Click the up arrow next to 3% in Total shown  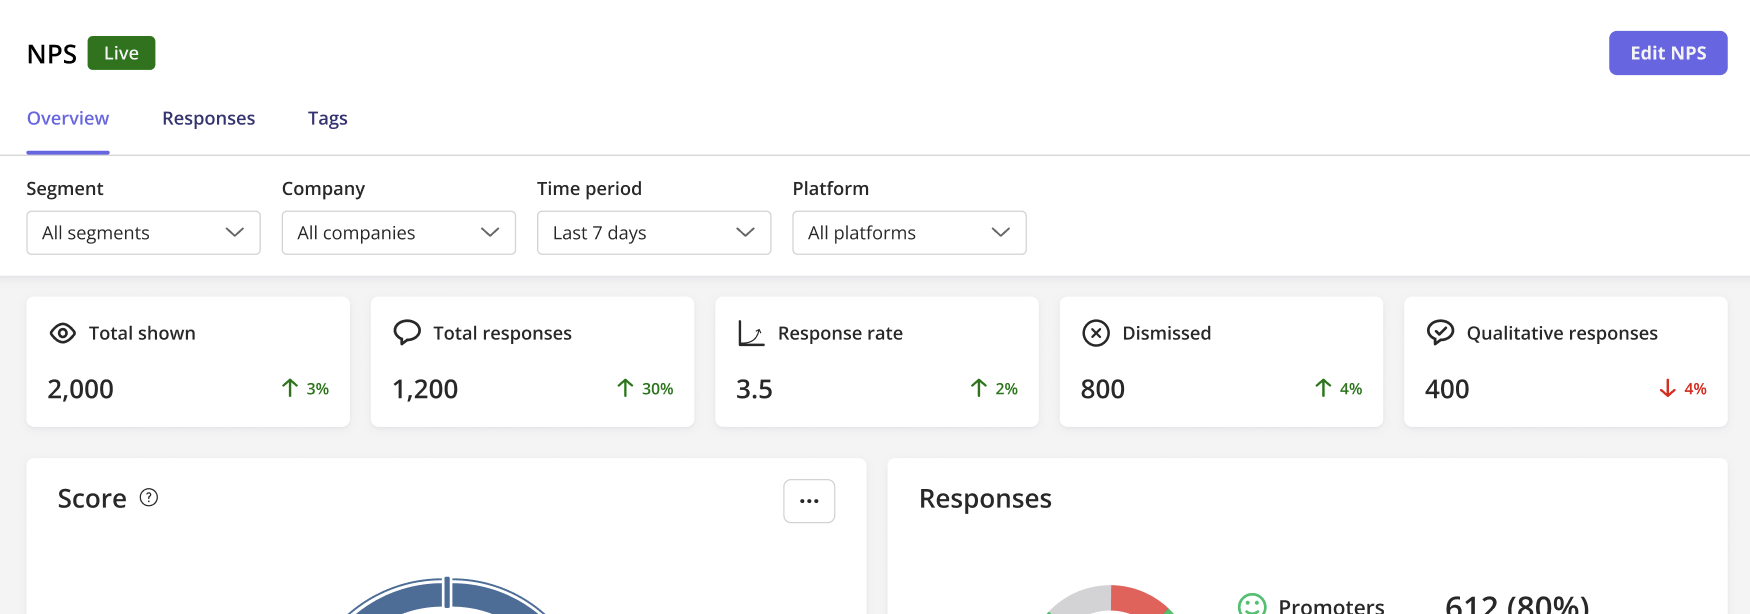tap(290, 388)
